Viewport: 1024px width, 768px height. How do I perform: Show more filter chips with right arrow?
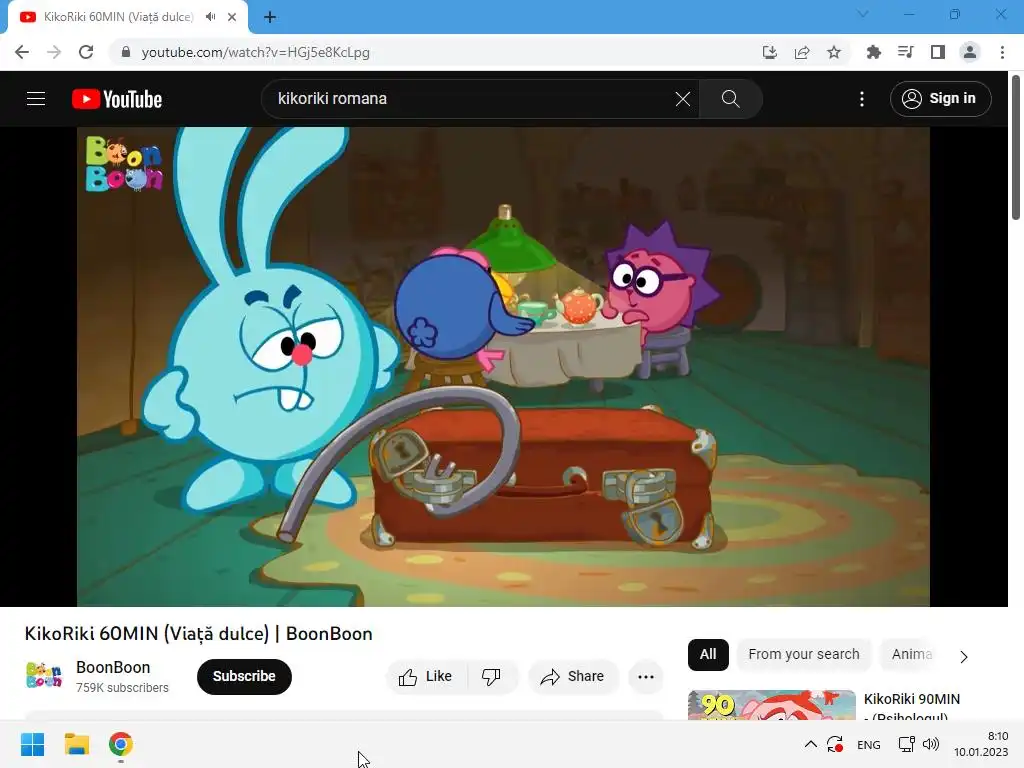point(964,656)
